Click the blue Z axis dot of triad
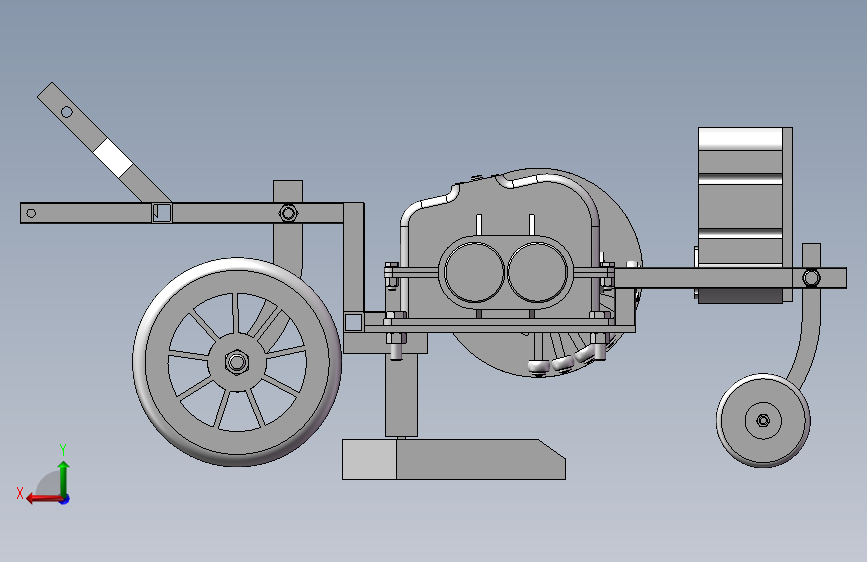The height and width of the screenshot is (562, 867). pos(65,499)
